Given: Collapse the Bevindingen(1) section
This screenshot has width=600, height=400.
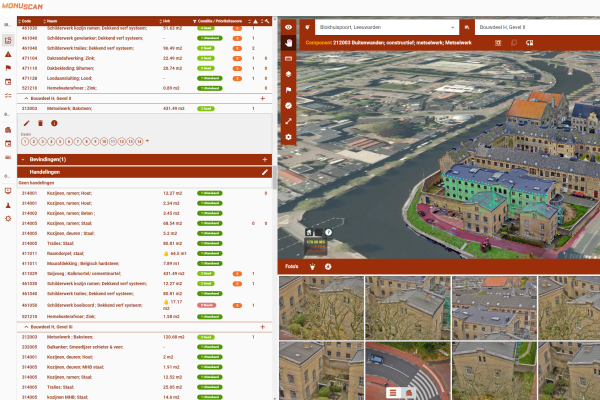Looking at the screenshot, I should [23, 159].
